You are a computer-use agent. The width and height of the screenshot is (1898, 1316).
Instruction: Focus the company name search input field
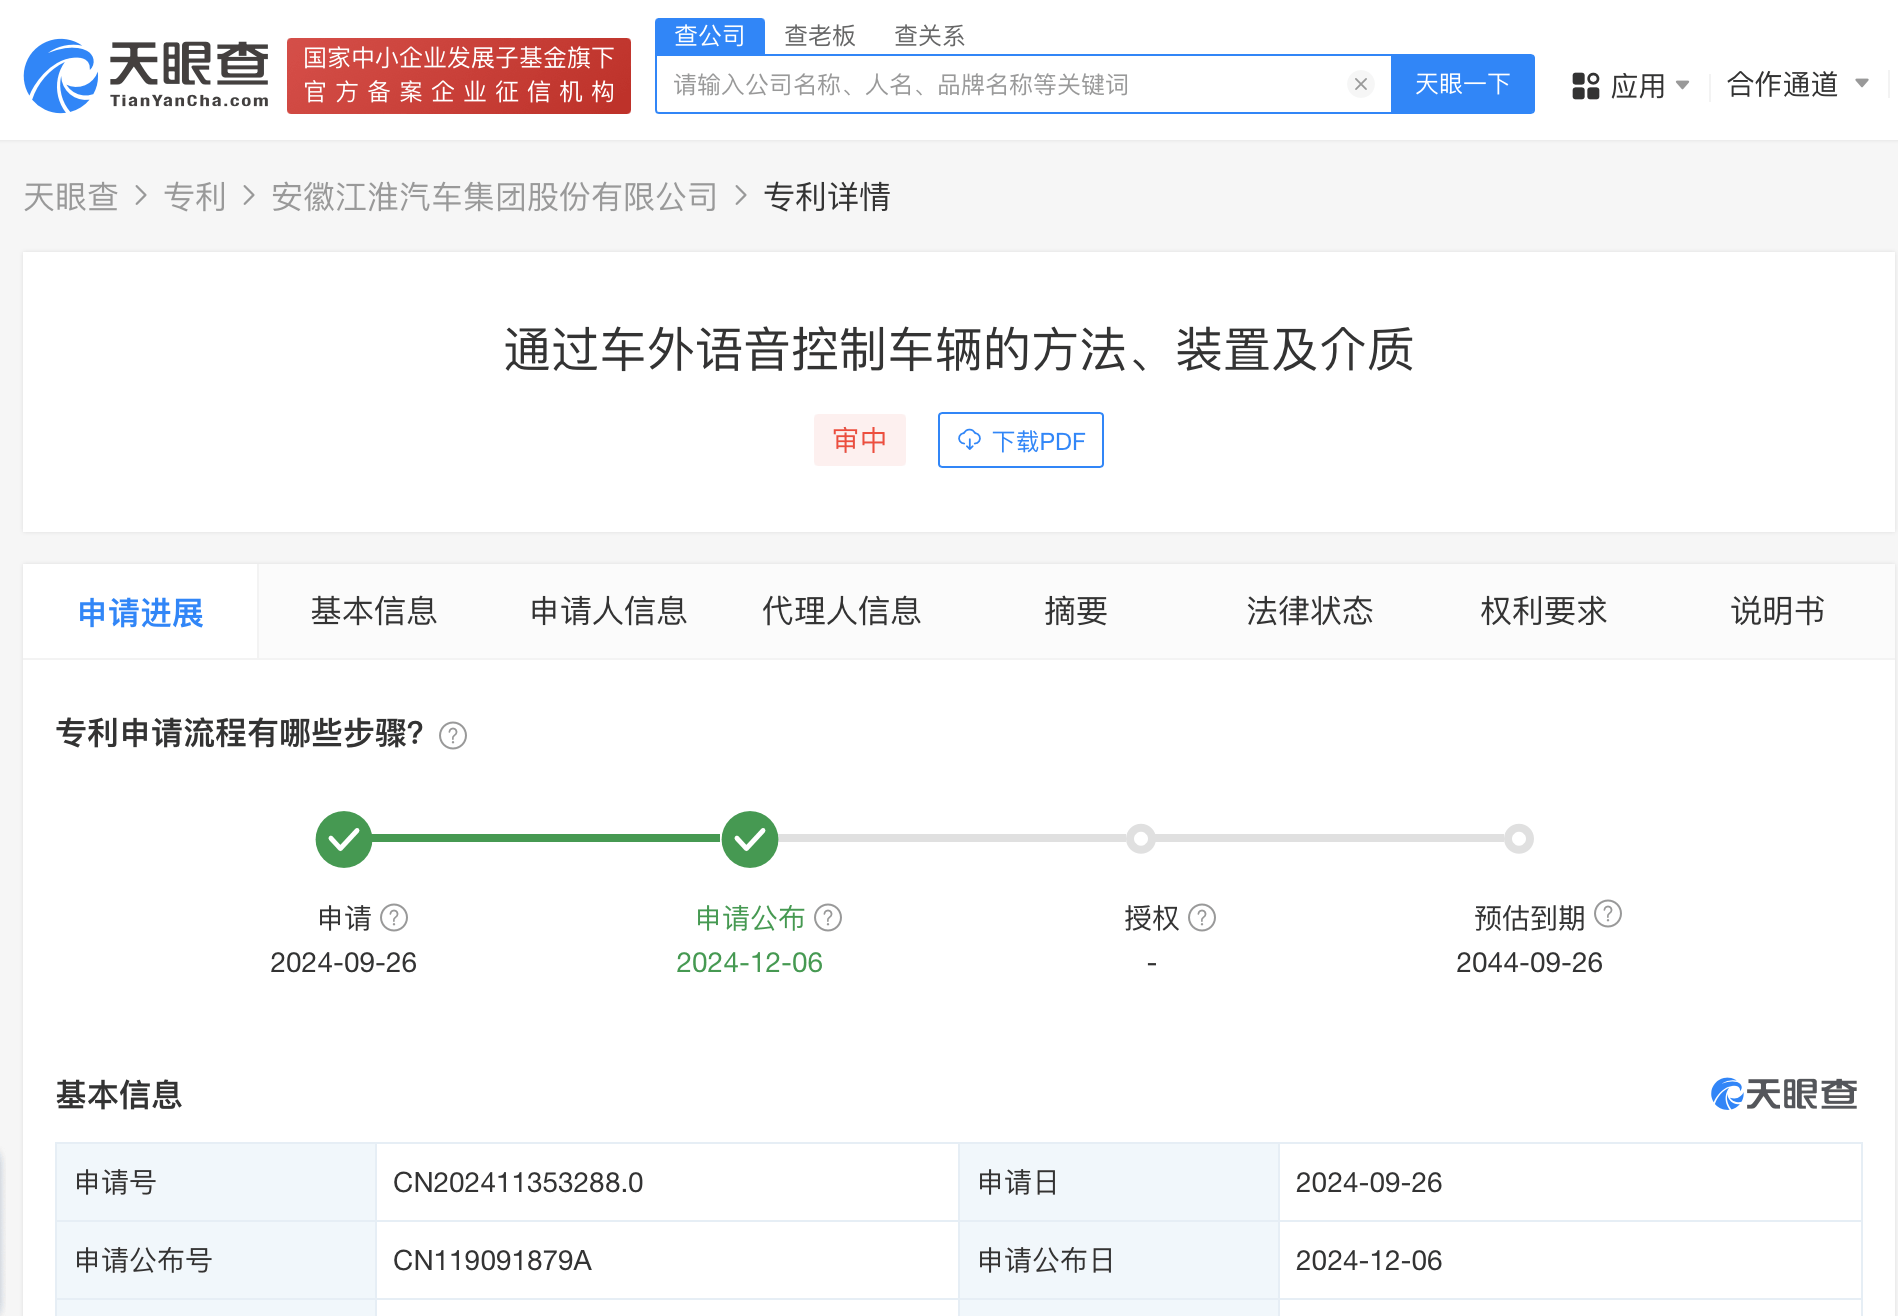pos(1000,85)
